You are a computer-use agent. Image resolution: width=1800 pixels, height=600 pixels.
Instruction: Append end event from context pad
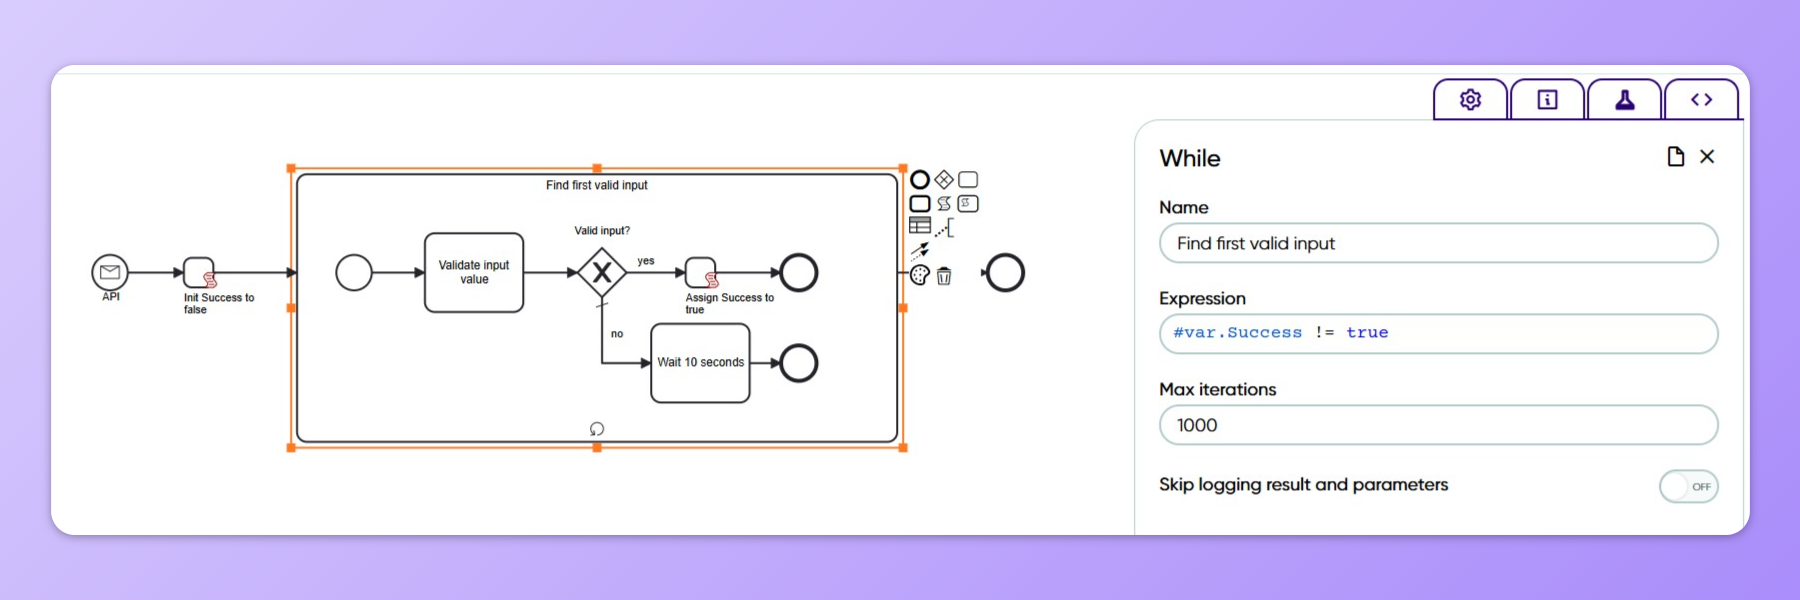point(920,180)
